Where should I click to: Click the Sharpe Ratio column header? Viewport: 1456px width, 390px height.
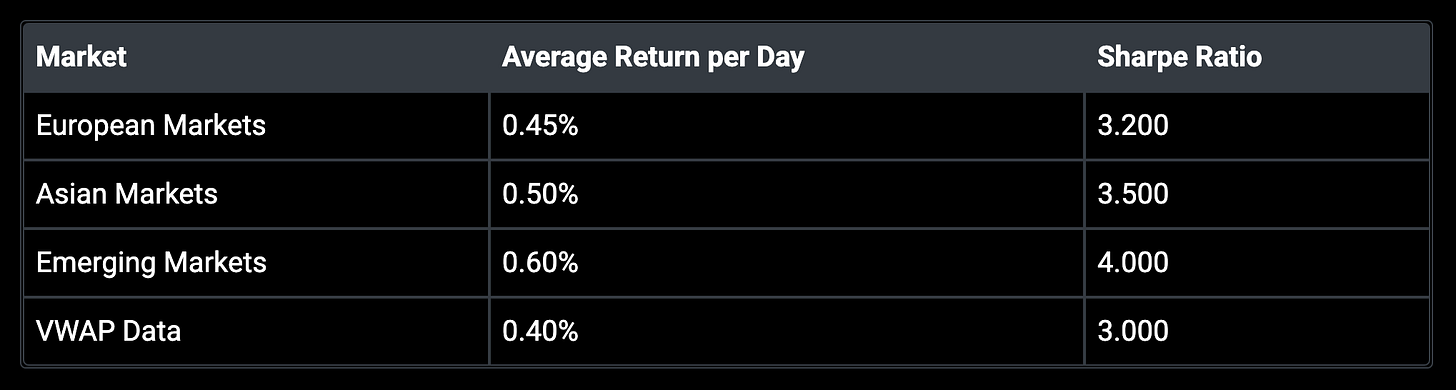[1179, 58]
